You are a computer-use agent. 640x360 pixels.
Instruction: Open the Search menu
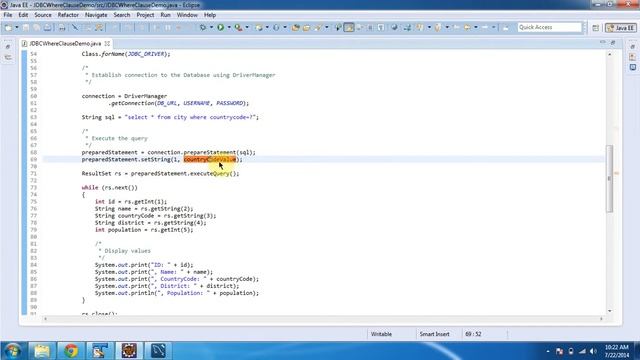tap(122, 15)
